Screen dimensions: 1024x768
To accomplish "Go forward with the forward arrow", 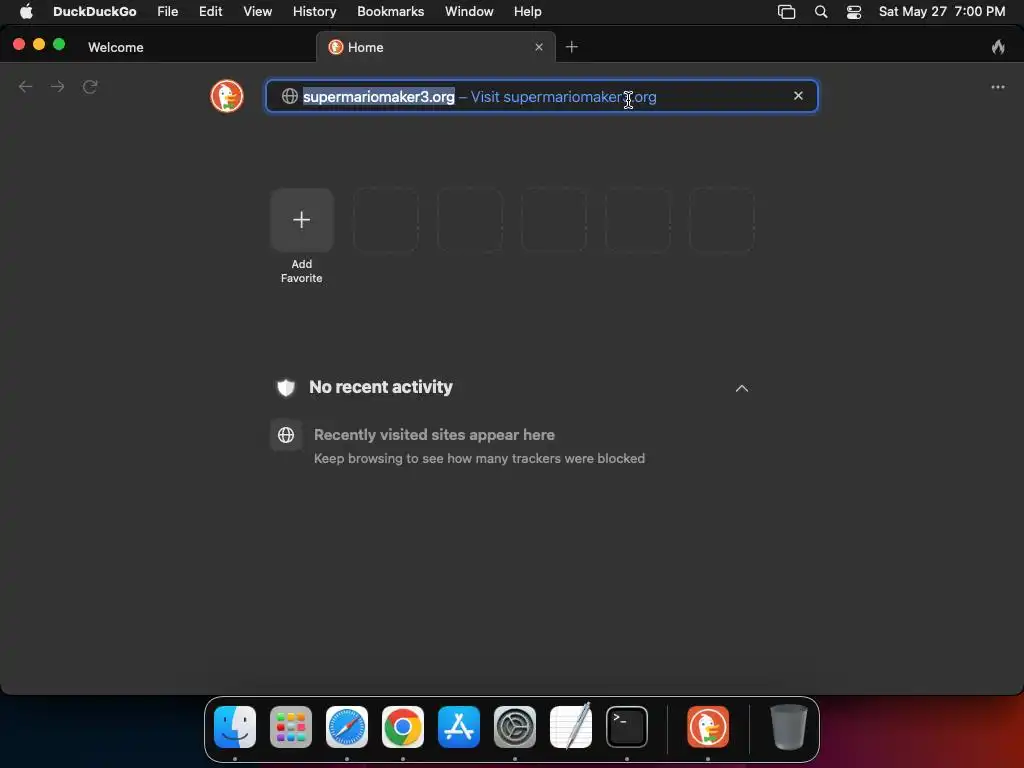I will [57, 87].
